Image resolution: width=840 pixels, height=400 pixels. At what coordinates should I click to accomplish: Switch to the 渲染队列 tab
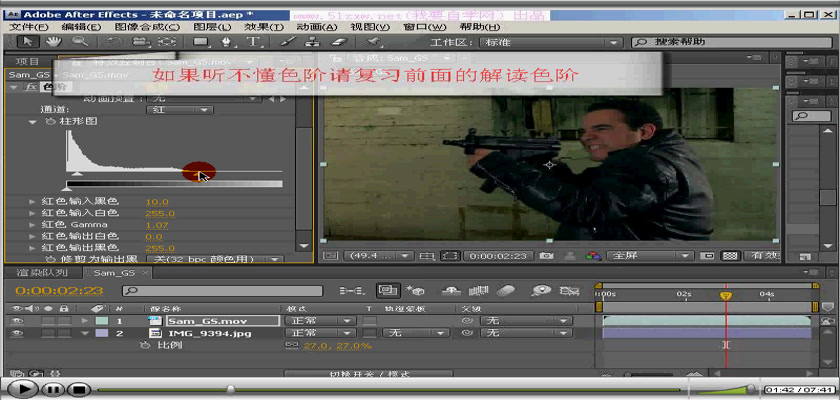pyautogui.click(x=42, y=273)
